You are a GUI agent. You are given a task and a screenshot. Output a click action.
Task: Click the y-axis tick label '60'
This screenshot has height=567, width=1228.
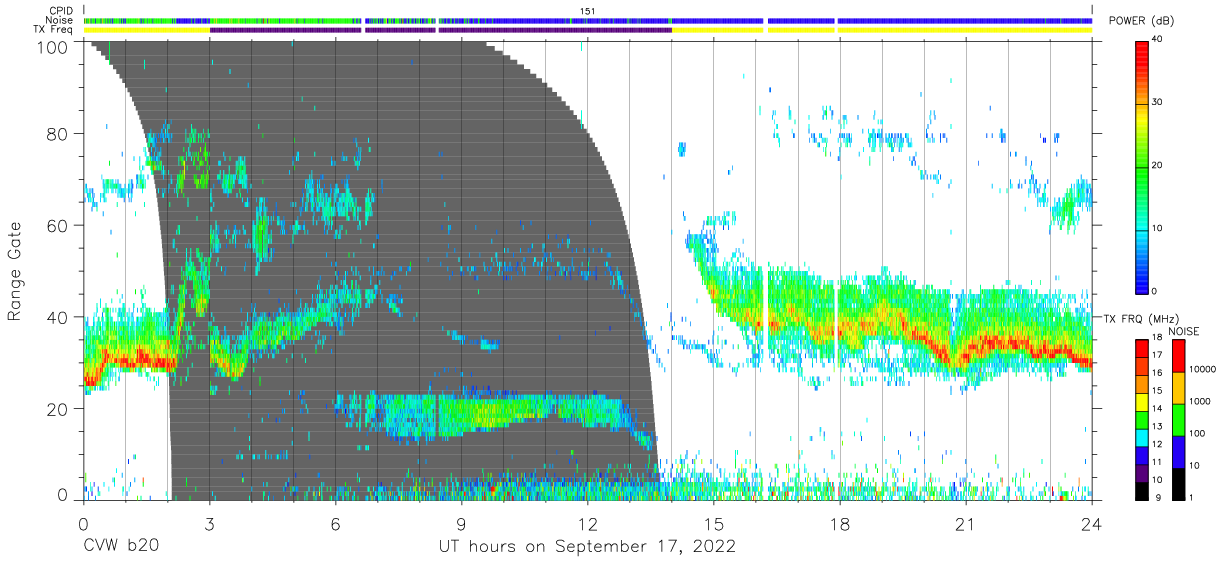pos(58,226)
